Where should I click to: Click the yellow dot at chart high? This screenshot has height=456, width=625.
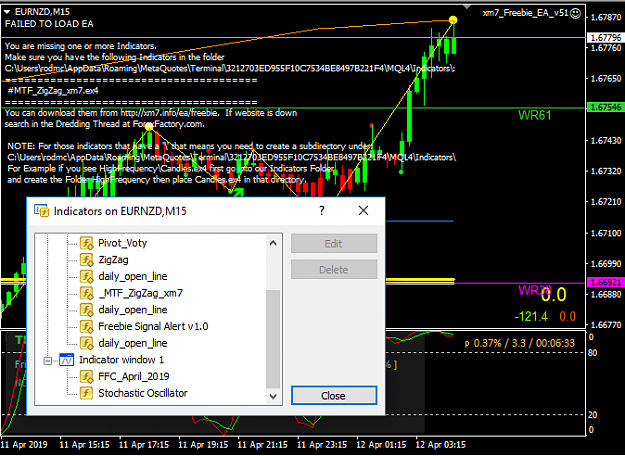pyautogui.click(x=453, y=20)
